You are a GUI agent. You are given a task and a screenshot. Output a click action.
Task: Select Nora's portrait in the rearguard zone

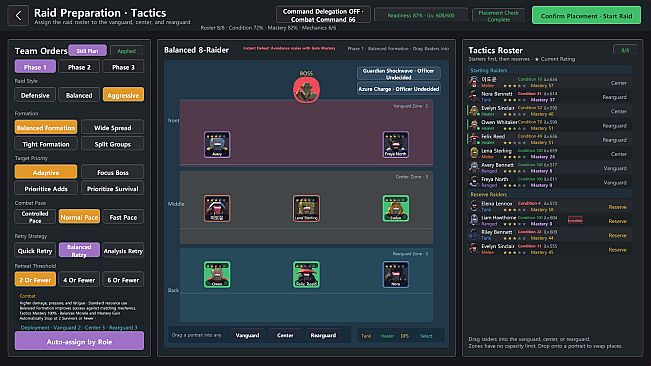click(x=395, y=274)
